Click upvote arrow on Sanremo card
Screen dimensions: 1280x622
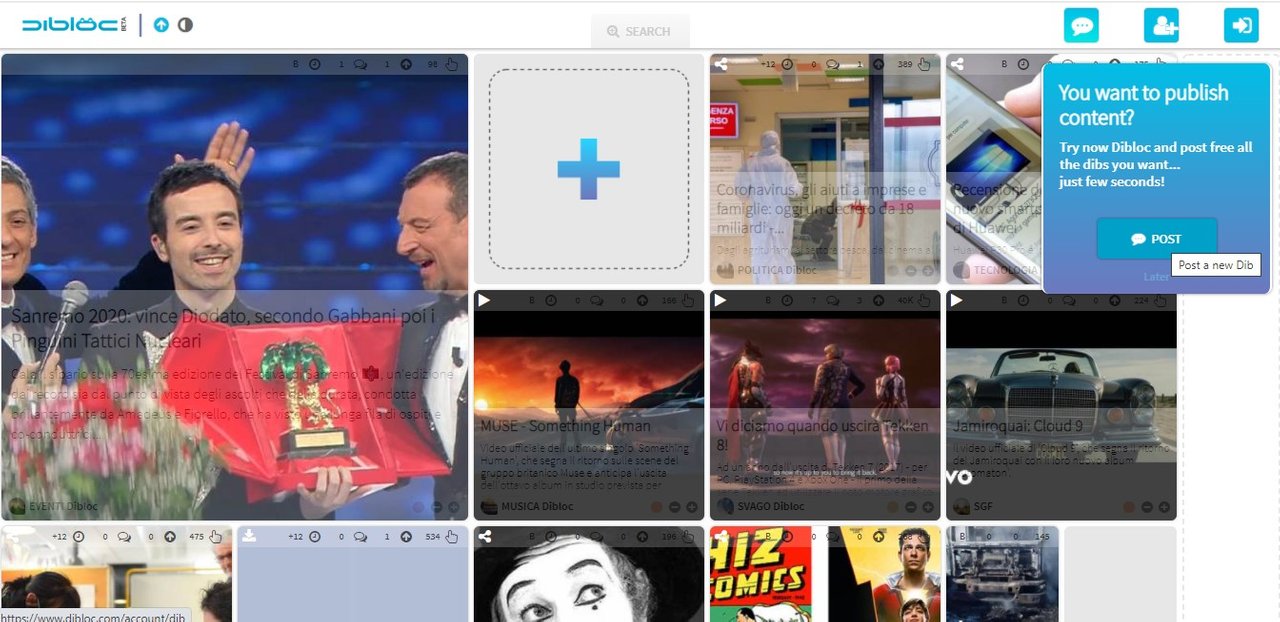(406, 64)
